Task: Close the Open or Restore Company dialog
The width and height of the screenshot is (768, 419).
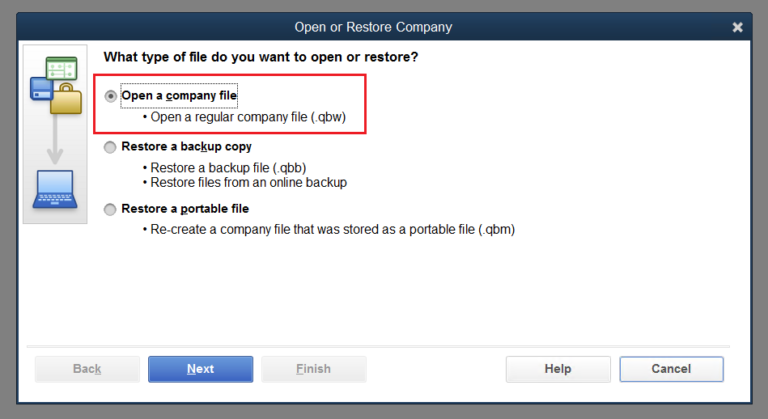Action: point(738,27)
